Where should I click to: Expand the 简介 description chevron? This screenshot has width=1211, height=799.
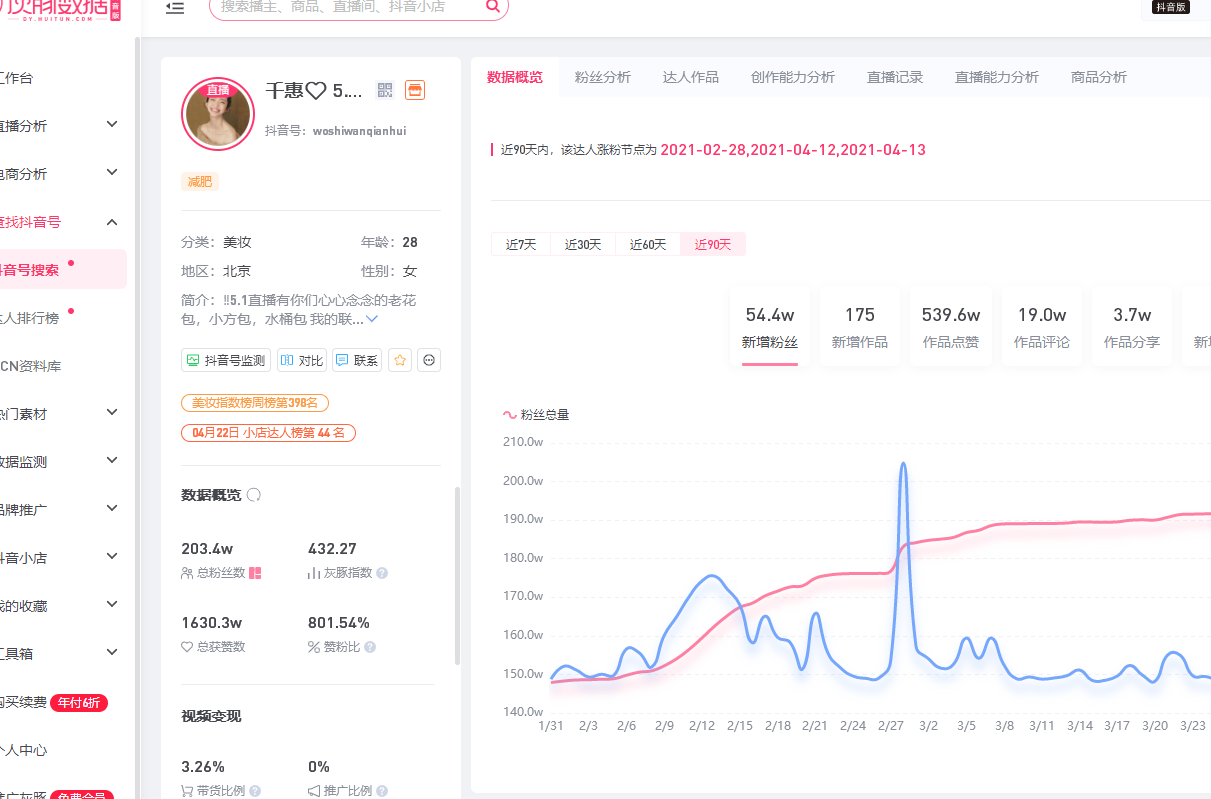[x=372, y=319]
